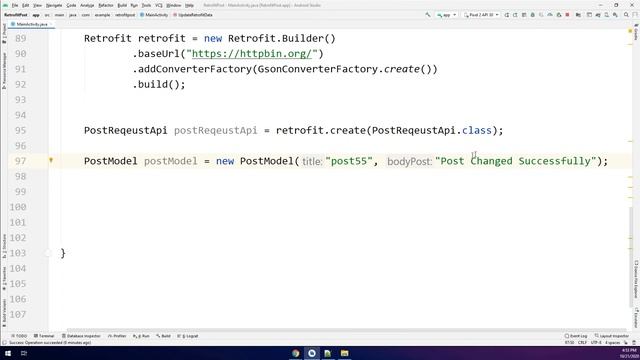Click the File Explorer taskbar icon
The image size is (640, 360).
[344, 353]
